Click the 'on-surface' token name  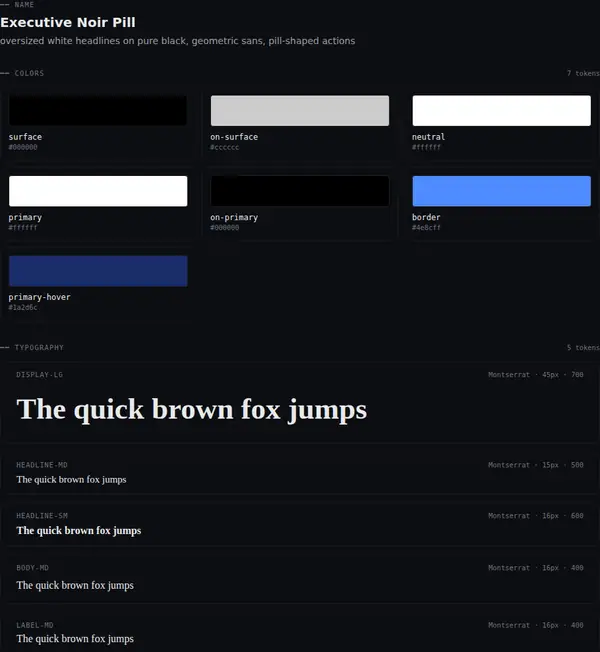[x=234, y=137]
